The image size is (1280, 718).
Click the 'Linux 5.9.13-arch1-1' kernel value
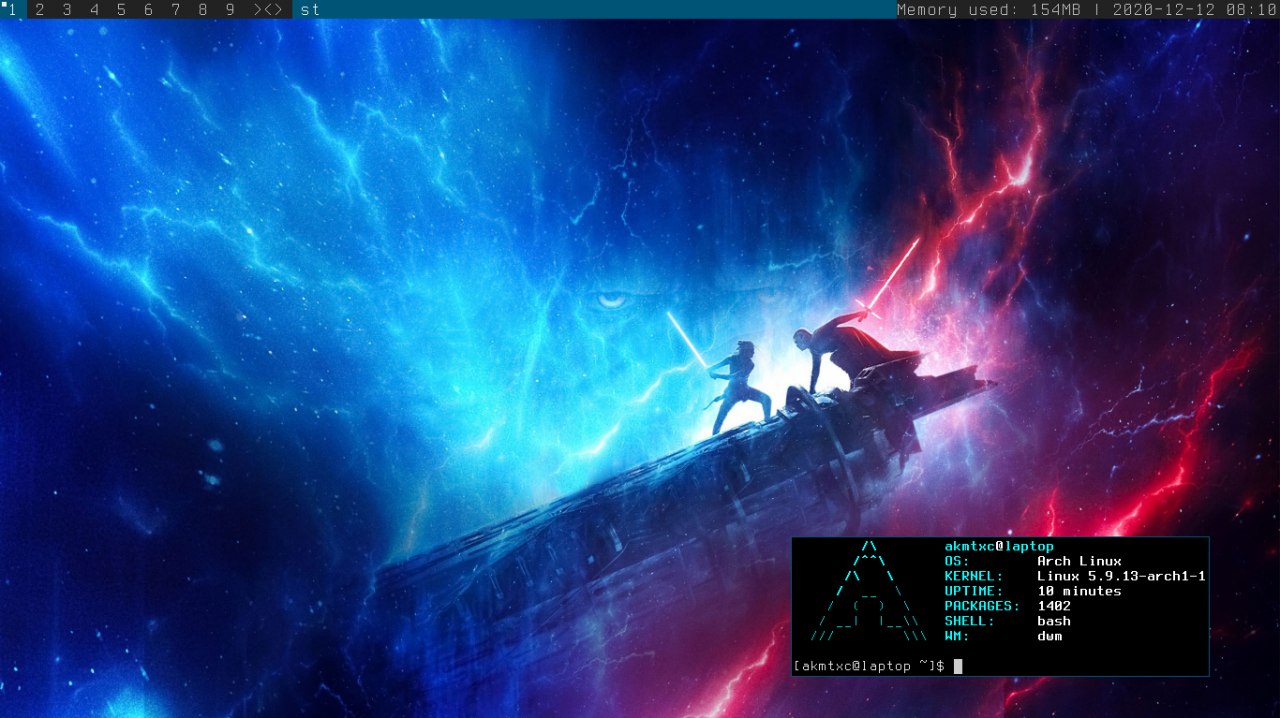pyautogui.click(x=1121, y=576)
